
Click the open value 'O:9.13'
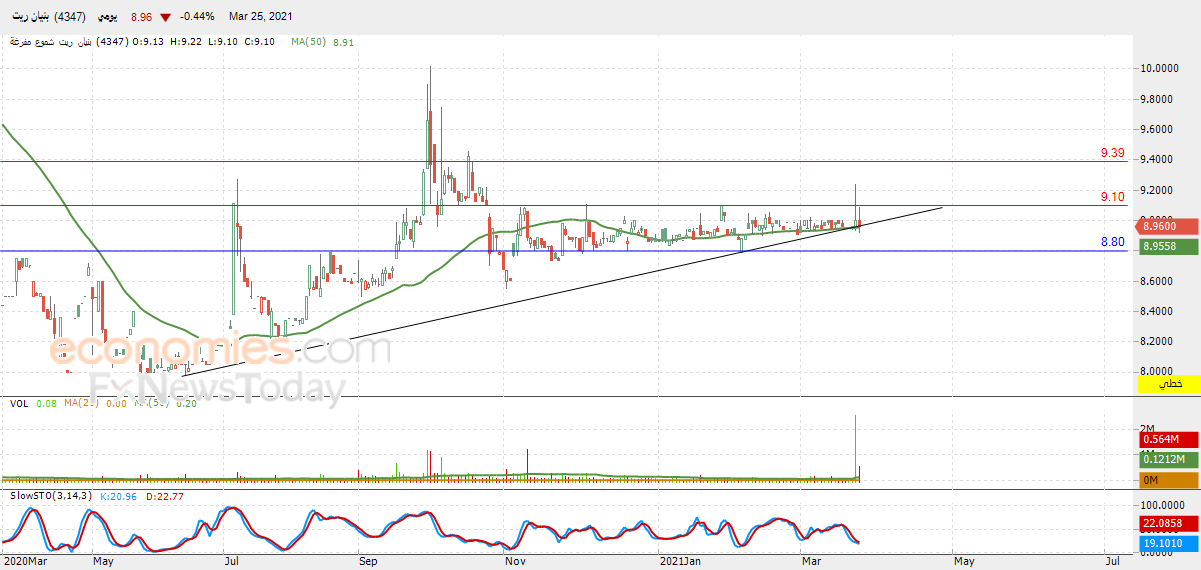coord(150,42)
